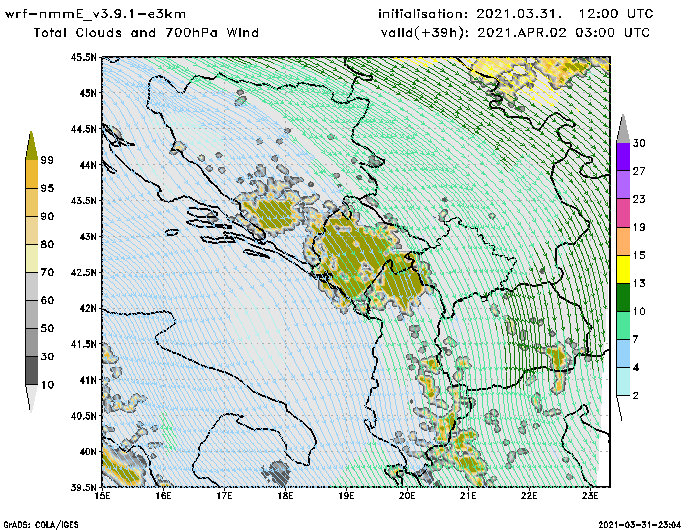Click the 45N latitude label
The height and width of the screenshot is (530, 700).
pyautogui.click(x=88, y=93)
